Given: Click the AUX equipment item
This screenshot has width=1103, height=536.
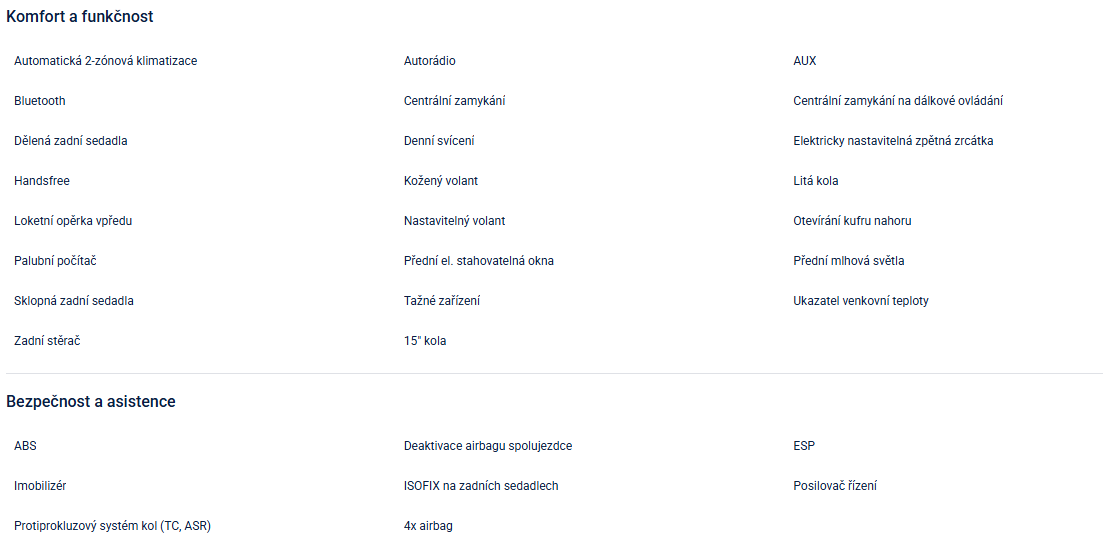Looking at the screenshot, I should pyautogui.click(x=804, y=61).
